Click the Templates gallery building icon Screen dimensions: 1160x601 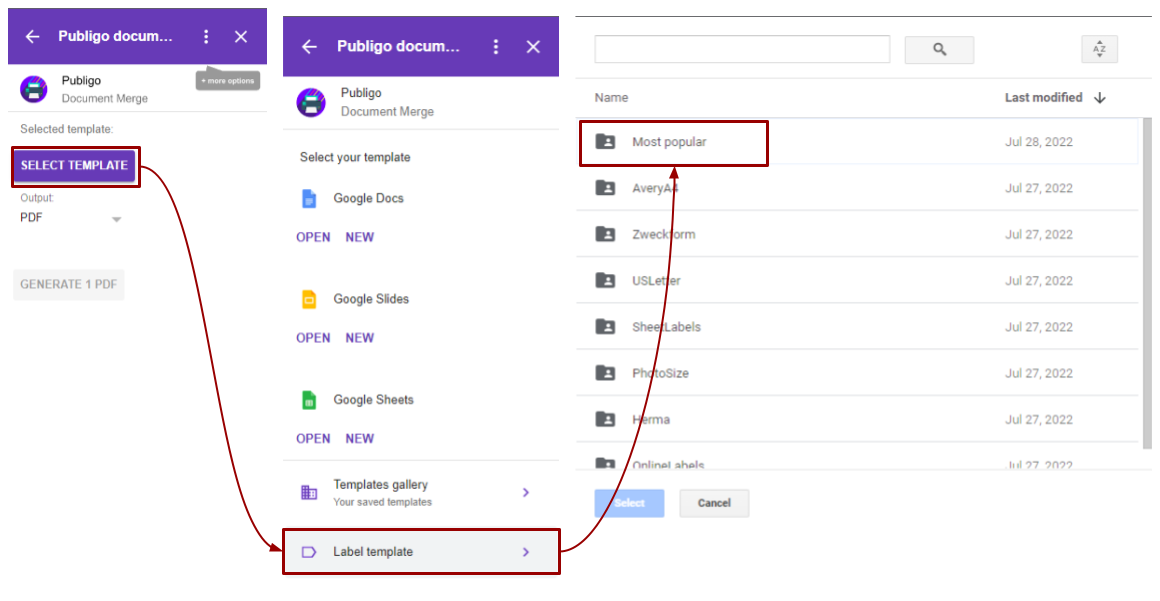(309, 492)
